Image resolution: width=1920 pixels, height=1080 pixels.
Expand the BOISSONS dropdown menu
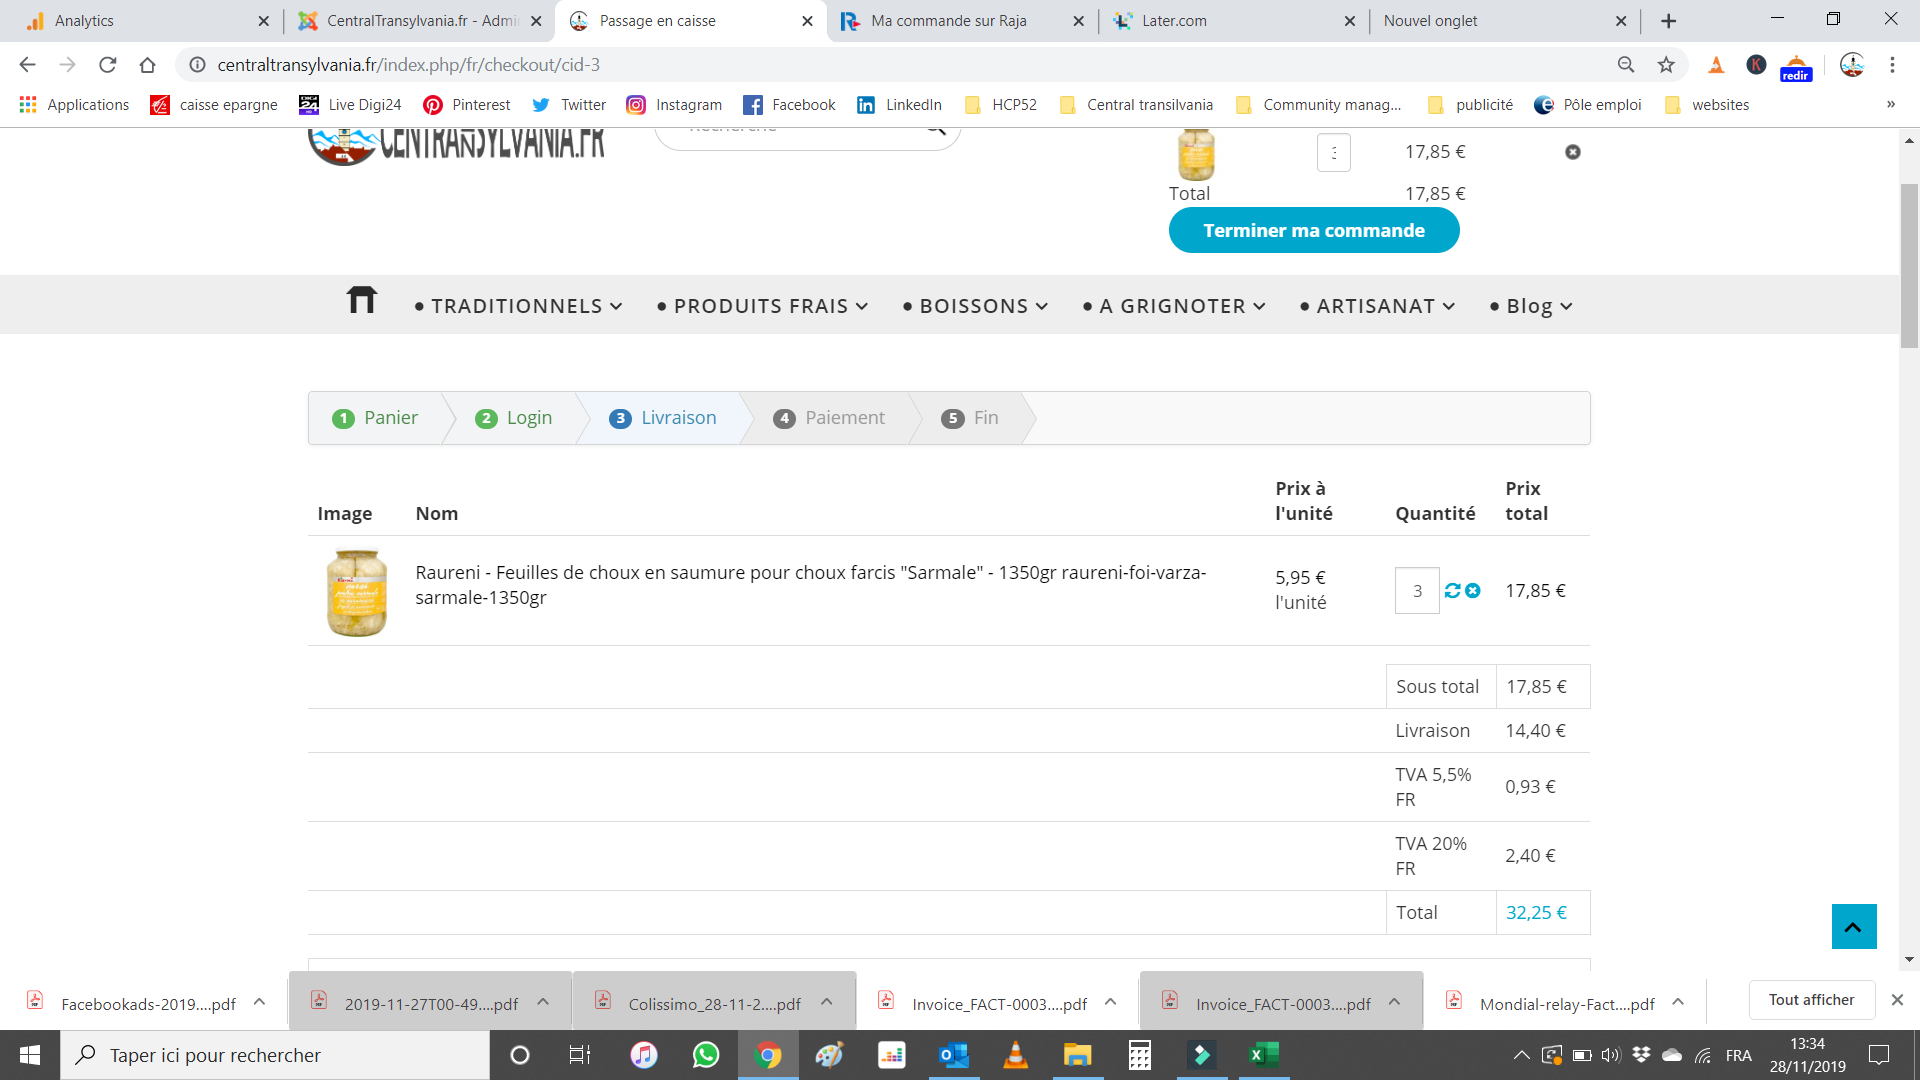pos(975,306)
